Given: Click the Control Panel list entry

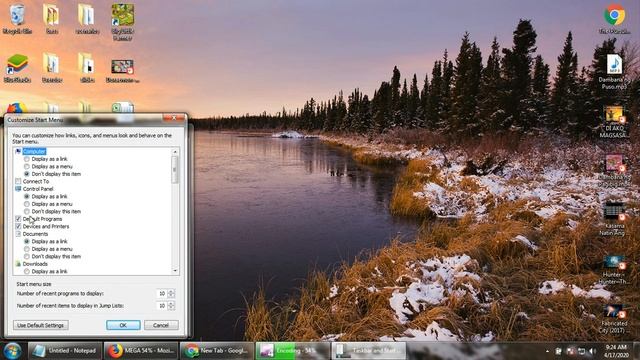Looking at the screenshot, I should [x=38, y=189].
